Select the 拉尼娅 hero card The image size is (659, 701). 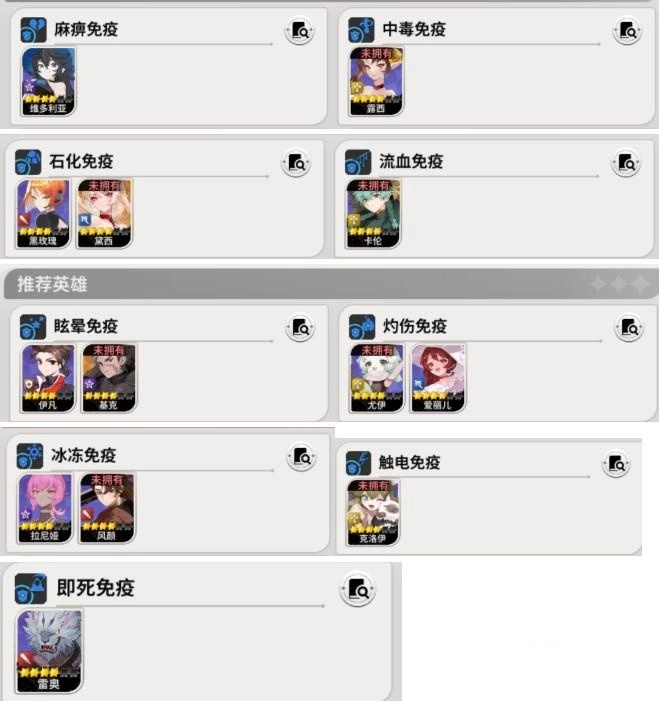45,508
